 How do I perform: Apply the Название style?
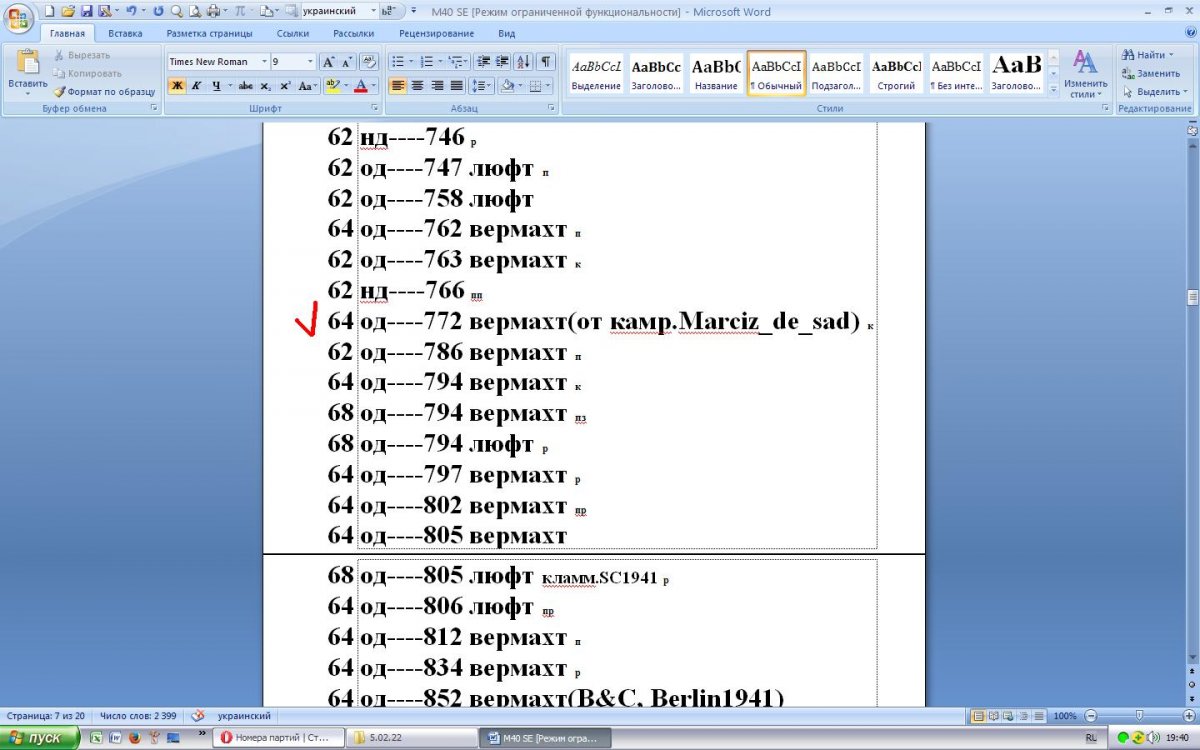click(716, 74)
